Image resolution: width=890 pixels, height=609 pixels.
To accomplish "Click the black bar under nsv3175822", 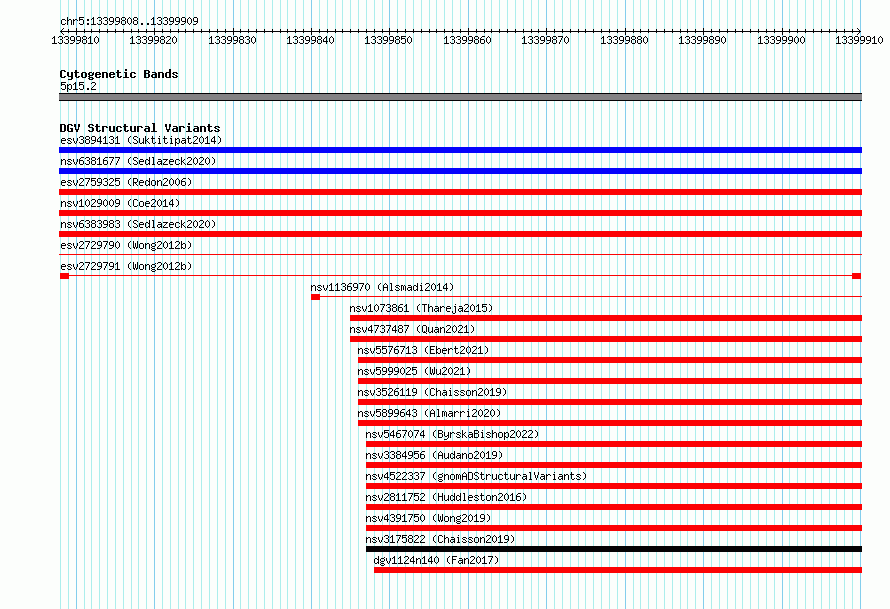I will click(614, 549).
